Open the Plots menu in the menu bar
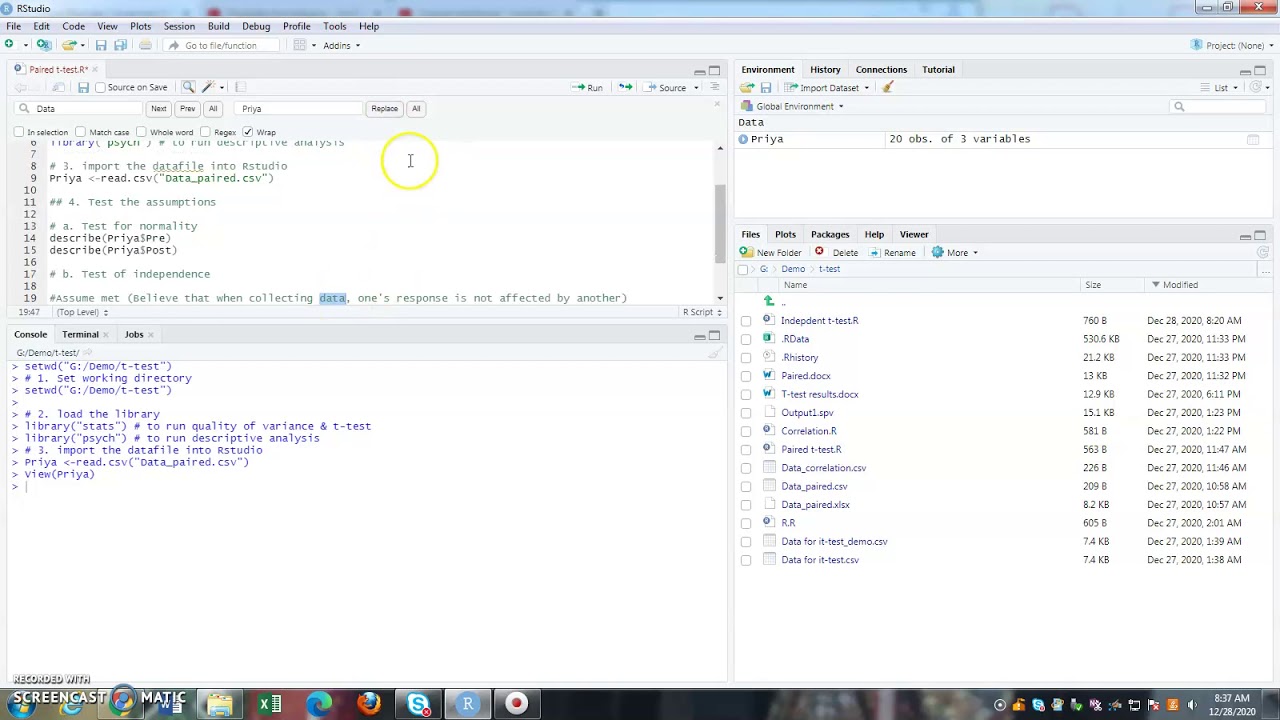Screen dimensions: 1280x720 click(140, 26)
